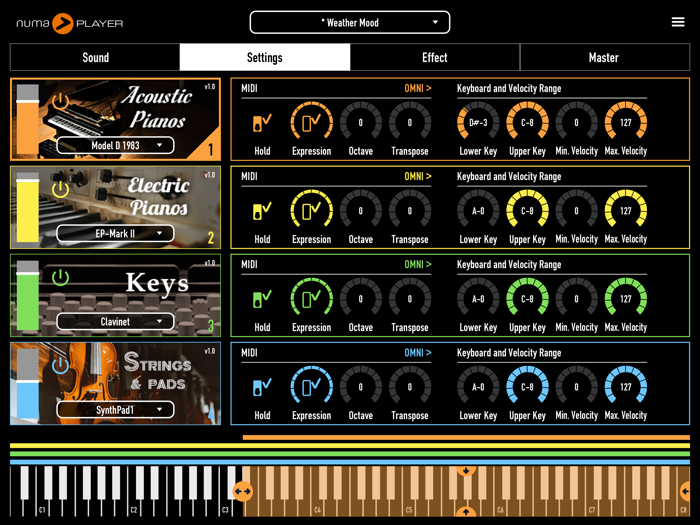Click Electric Pianos yellow volume slider
The width and height of the screenshot is (700, 525).
pos(28,207)
